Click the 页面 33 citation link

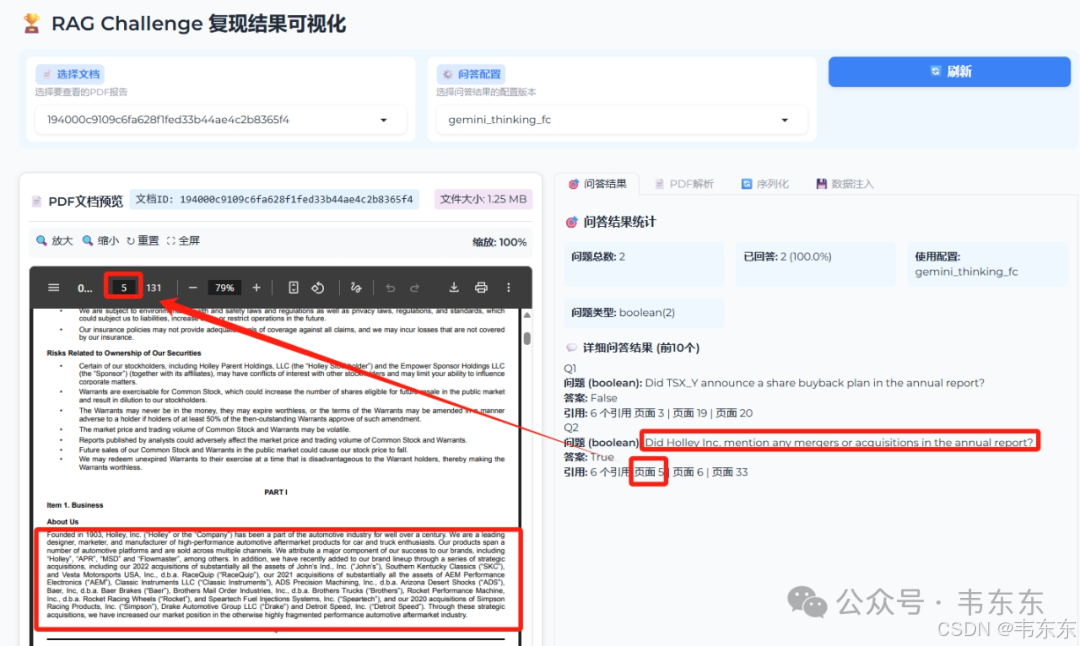(x=729, y=472)
